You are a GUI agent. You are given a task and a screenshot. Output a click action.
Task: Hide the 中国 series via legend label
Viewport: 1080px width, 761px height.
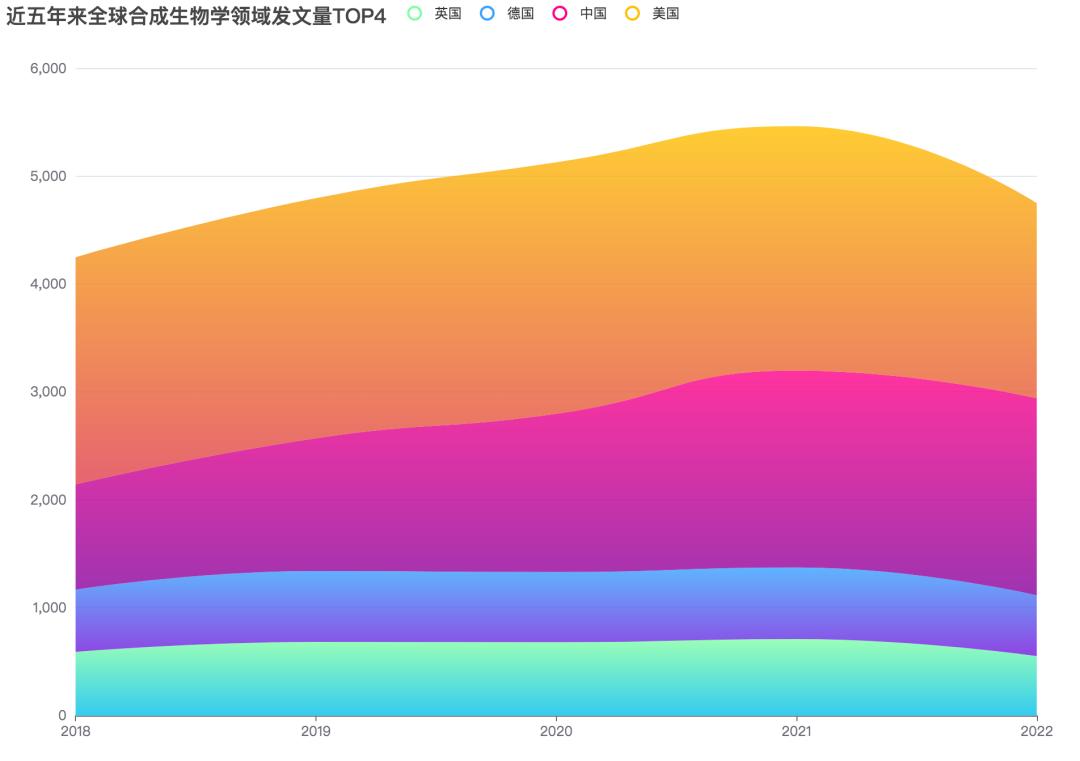pyautogui.click(x=593, y=13)
